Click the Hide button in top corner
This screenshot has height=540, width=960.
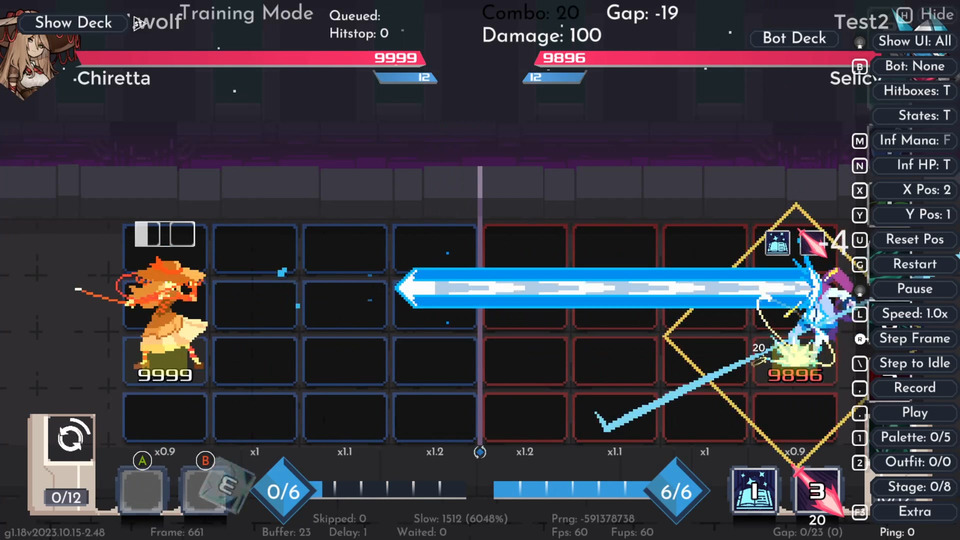tap(937, 15)
